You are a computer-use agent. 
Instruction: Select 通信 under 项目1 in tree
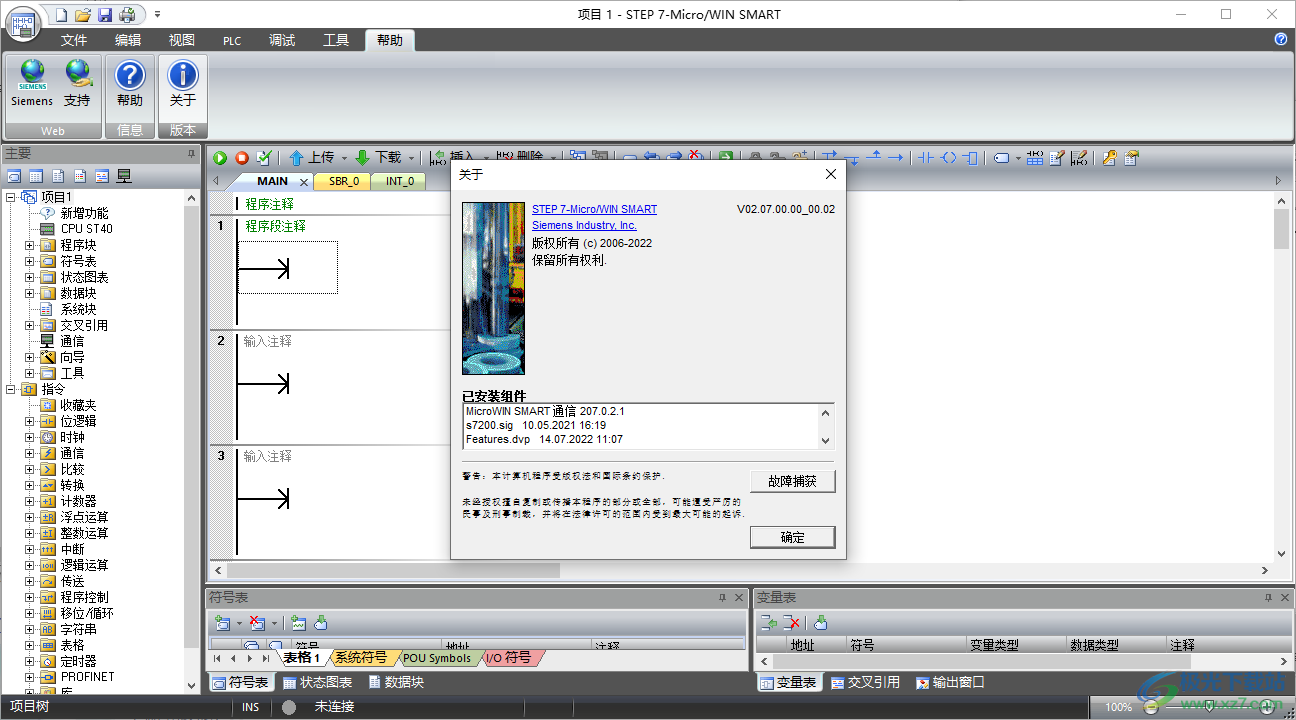(72, 341)
